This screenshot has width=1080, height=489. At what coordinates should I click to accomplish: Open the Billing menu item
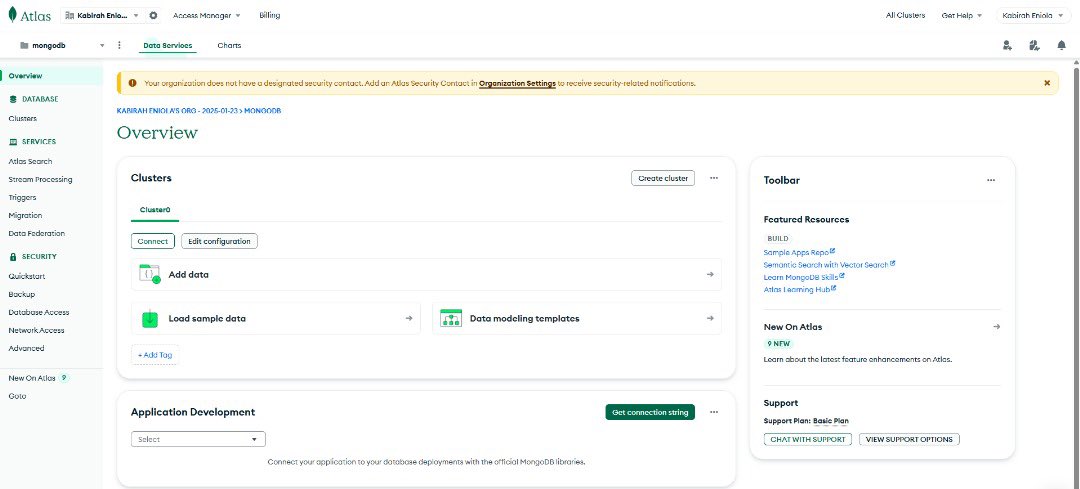pyautogui.click(x=269, y=15)
